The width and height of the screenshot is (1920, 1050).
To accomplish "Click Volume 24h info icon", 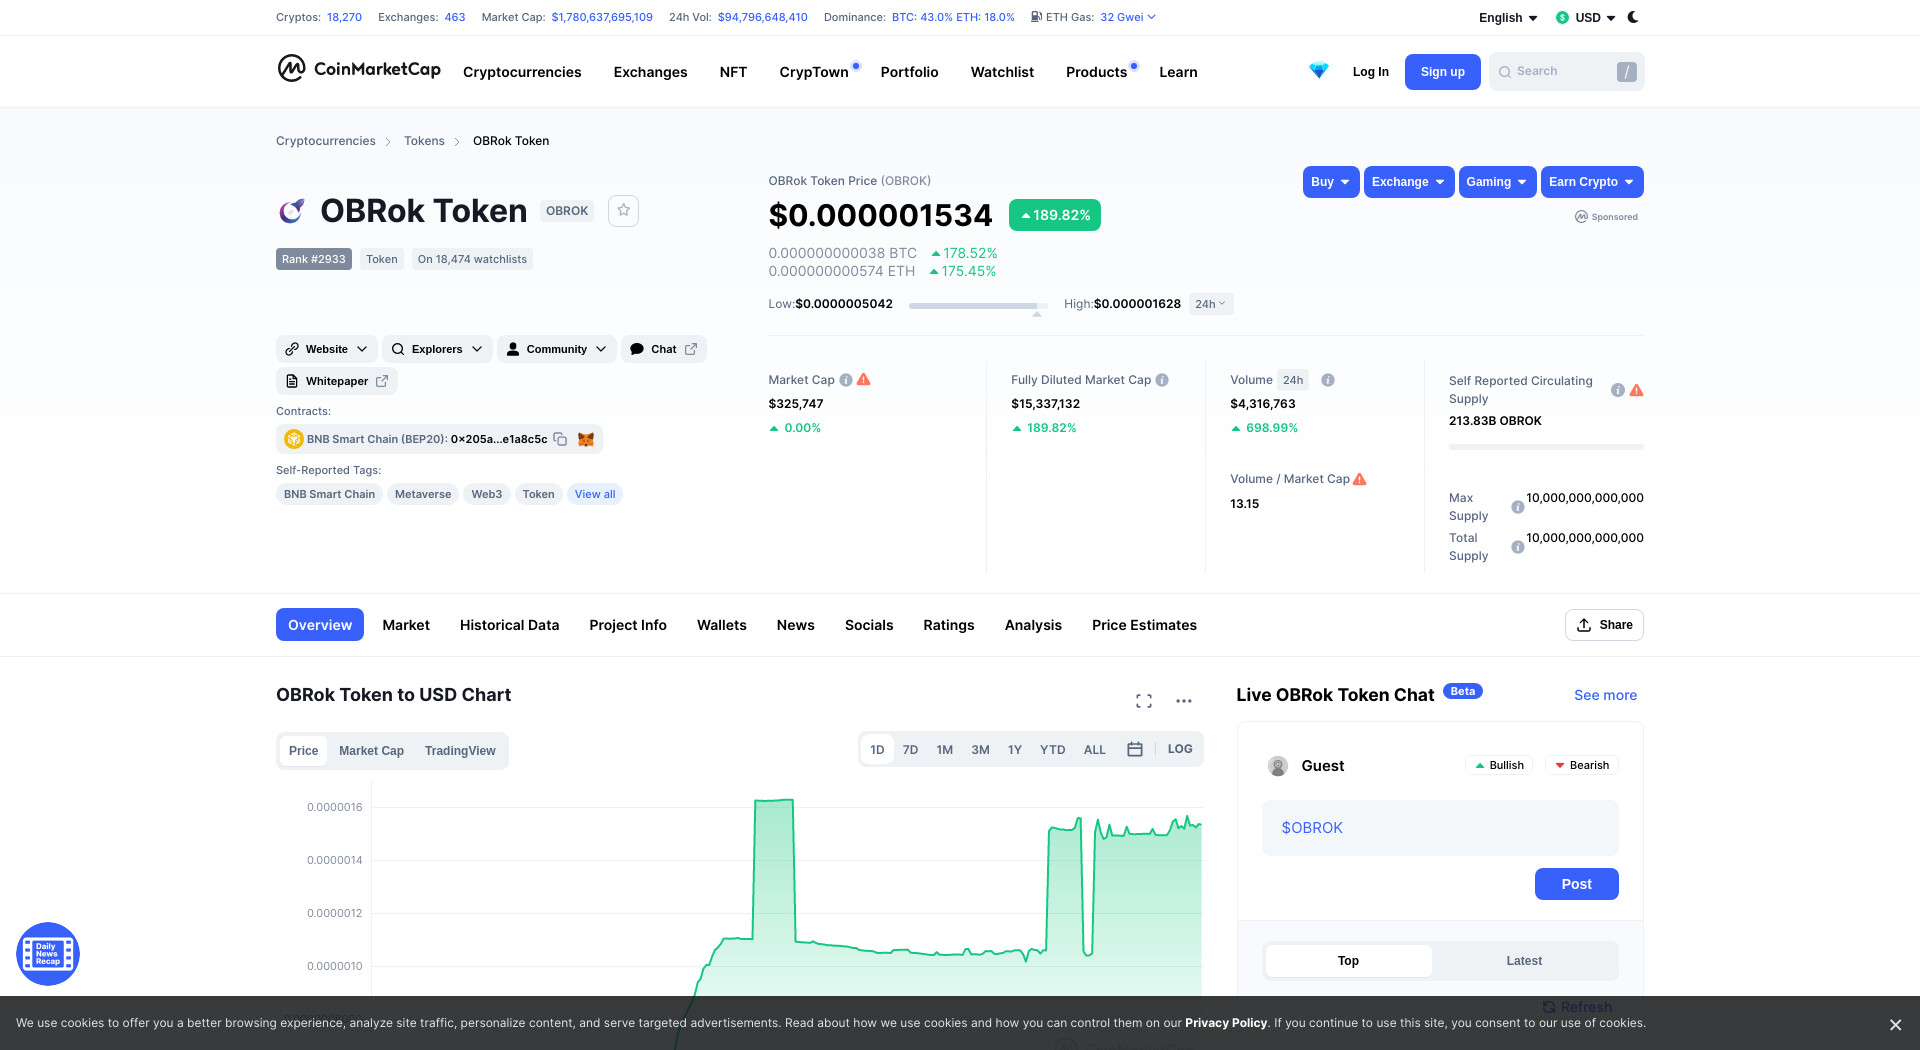I will point(1328,380).
